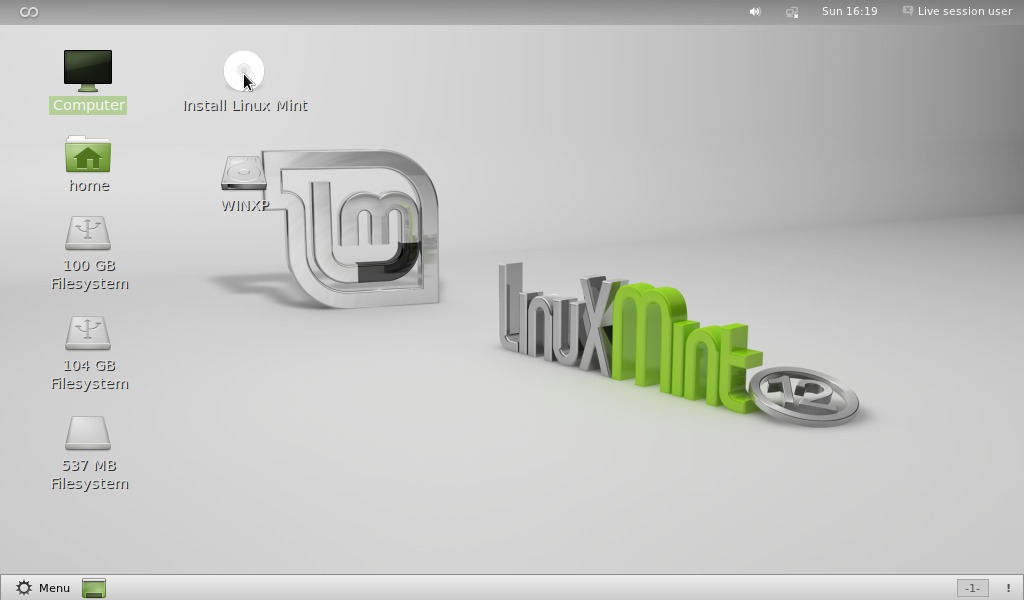Expand the Live session user menu
Image resolution: width=1024 pixels, height=600 pixels.
pyautogui.click(x=957, y=11)
